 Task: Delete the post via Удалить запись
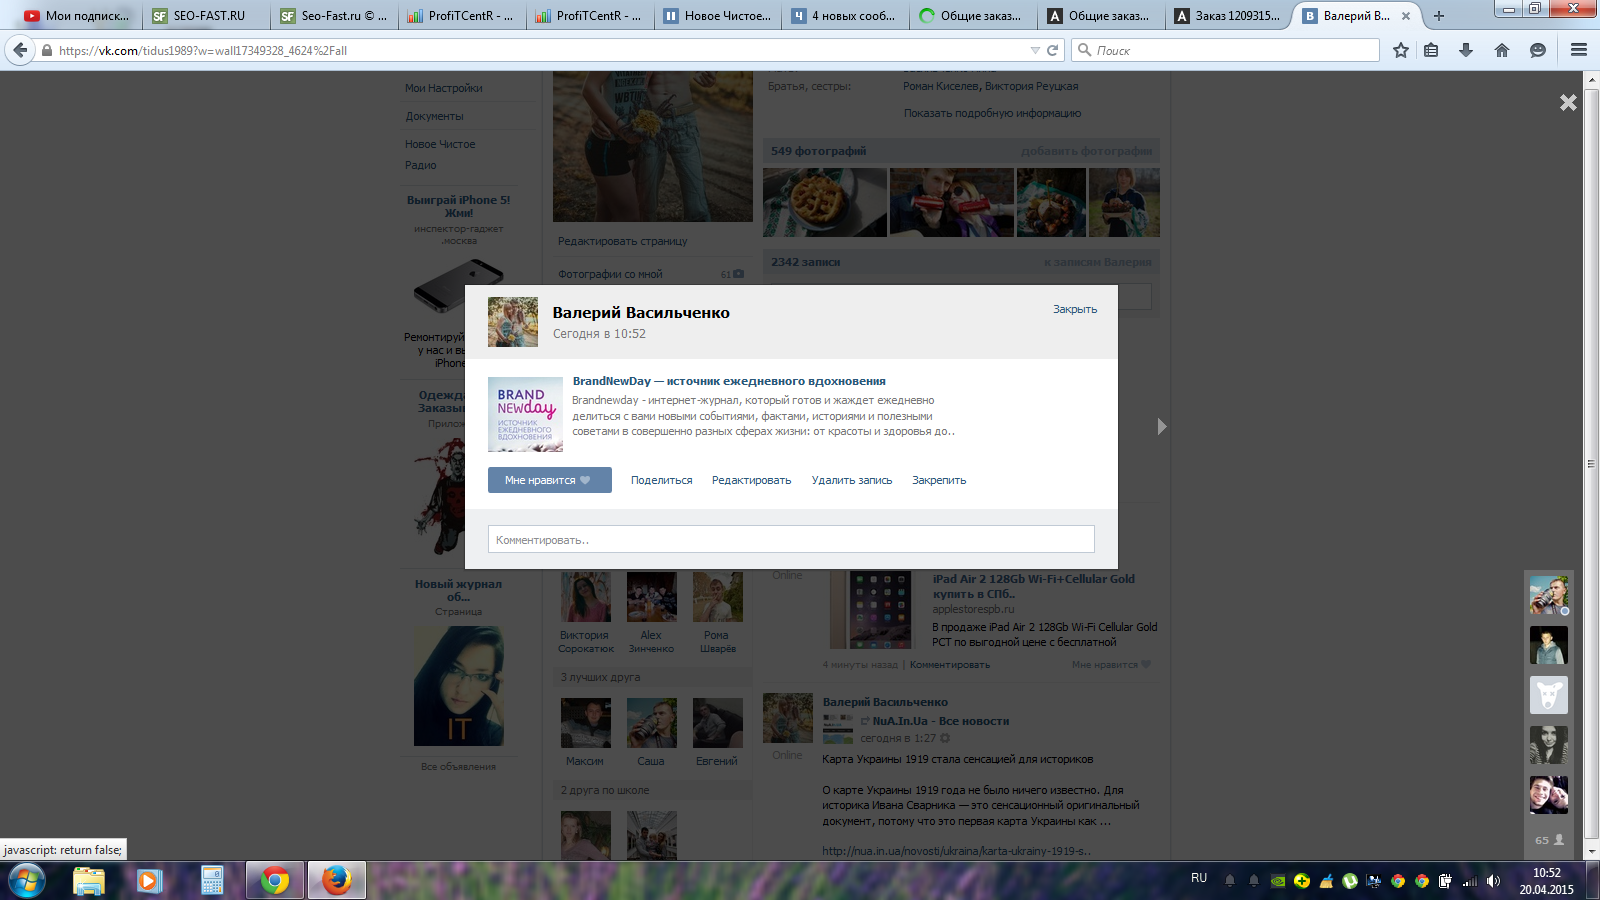coord(851,480)
